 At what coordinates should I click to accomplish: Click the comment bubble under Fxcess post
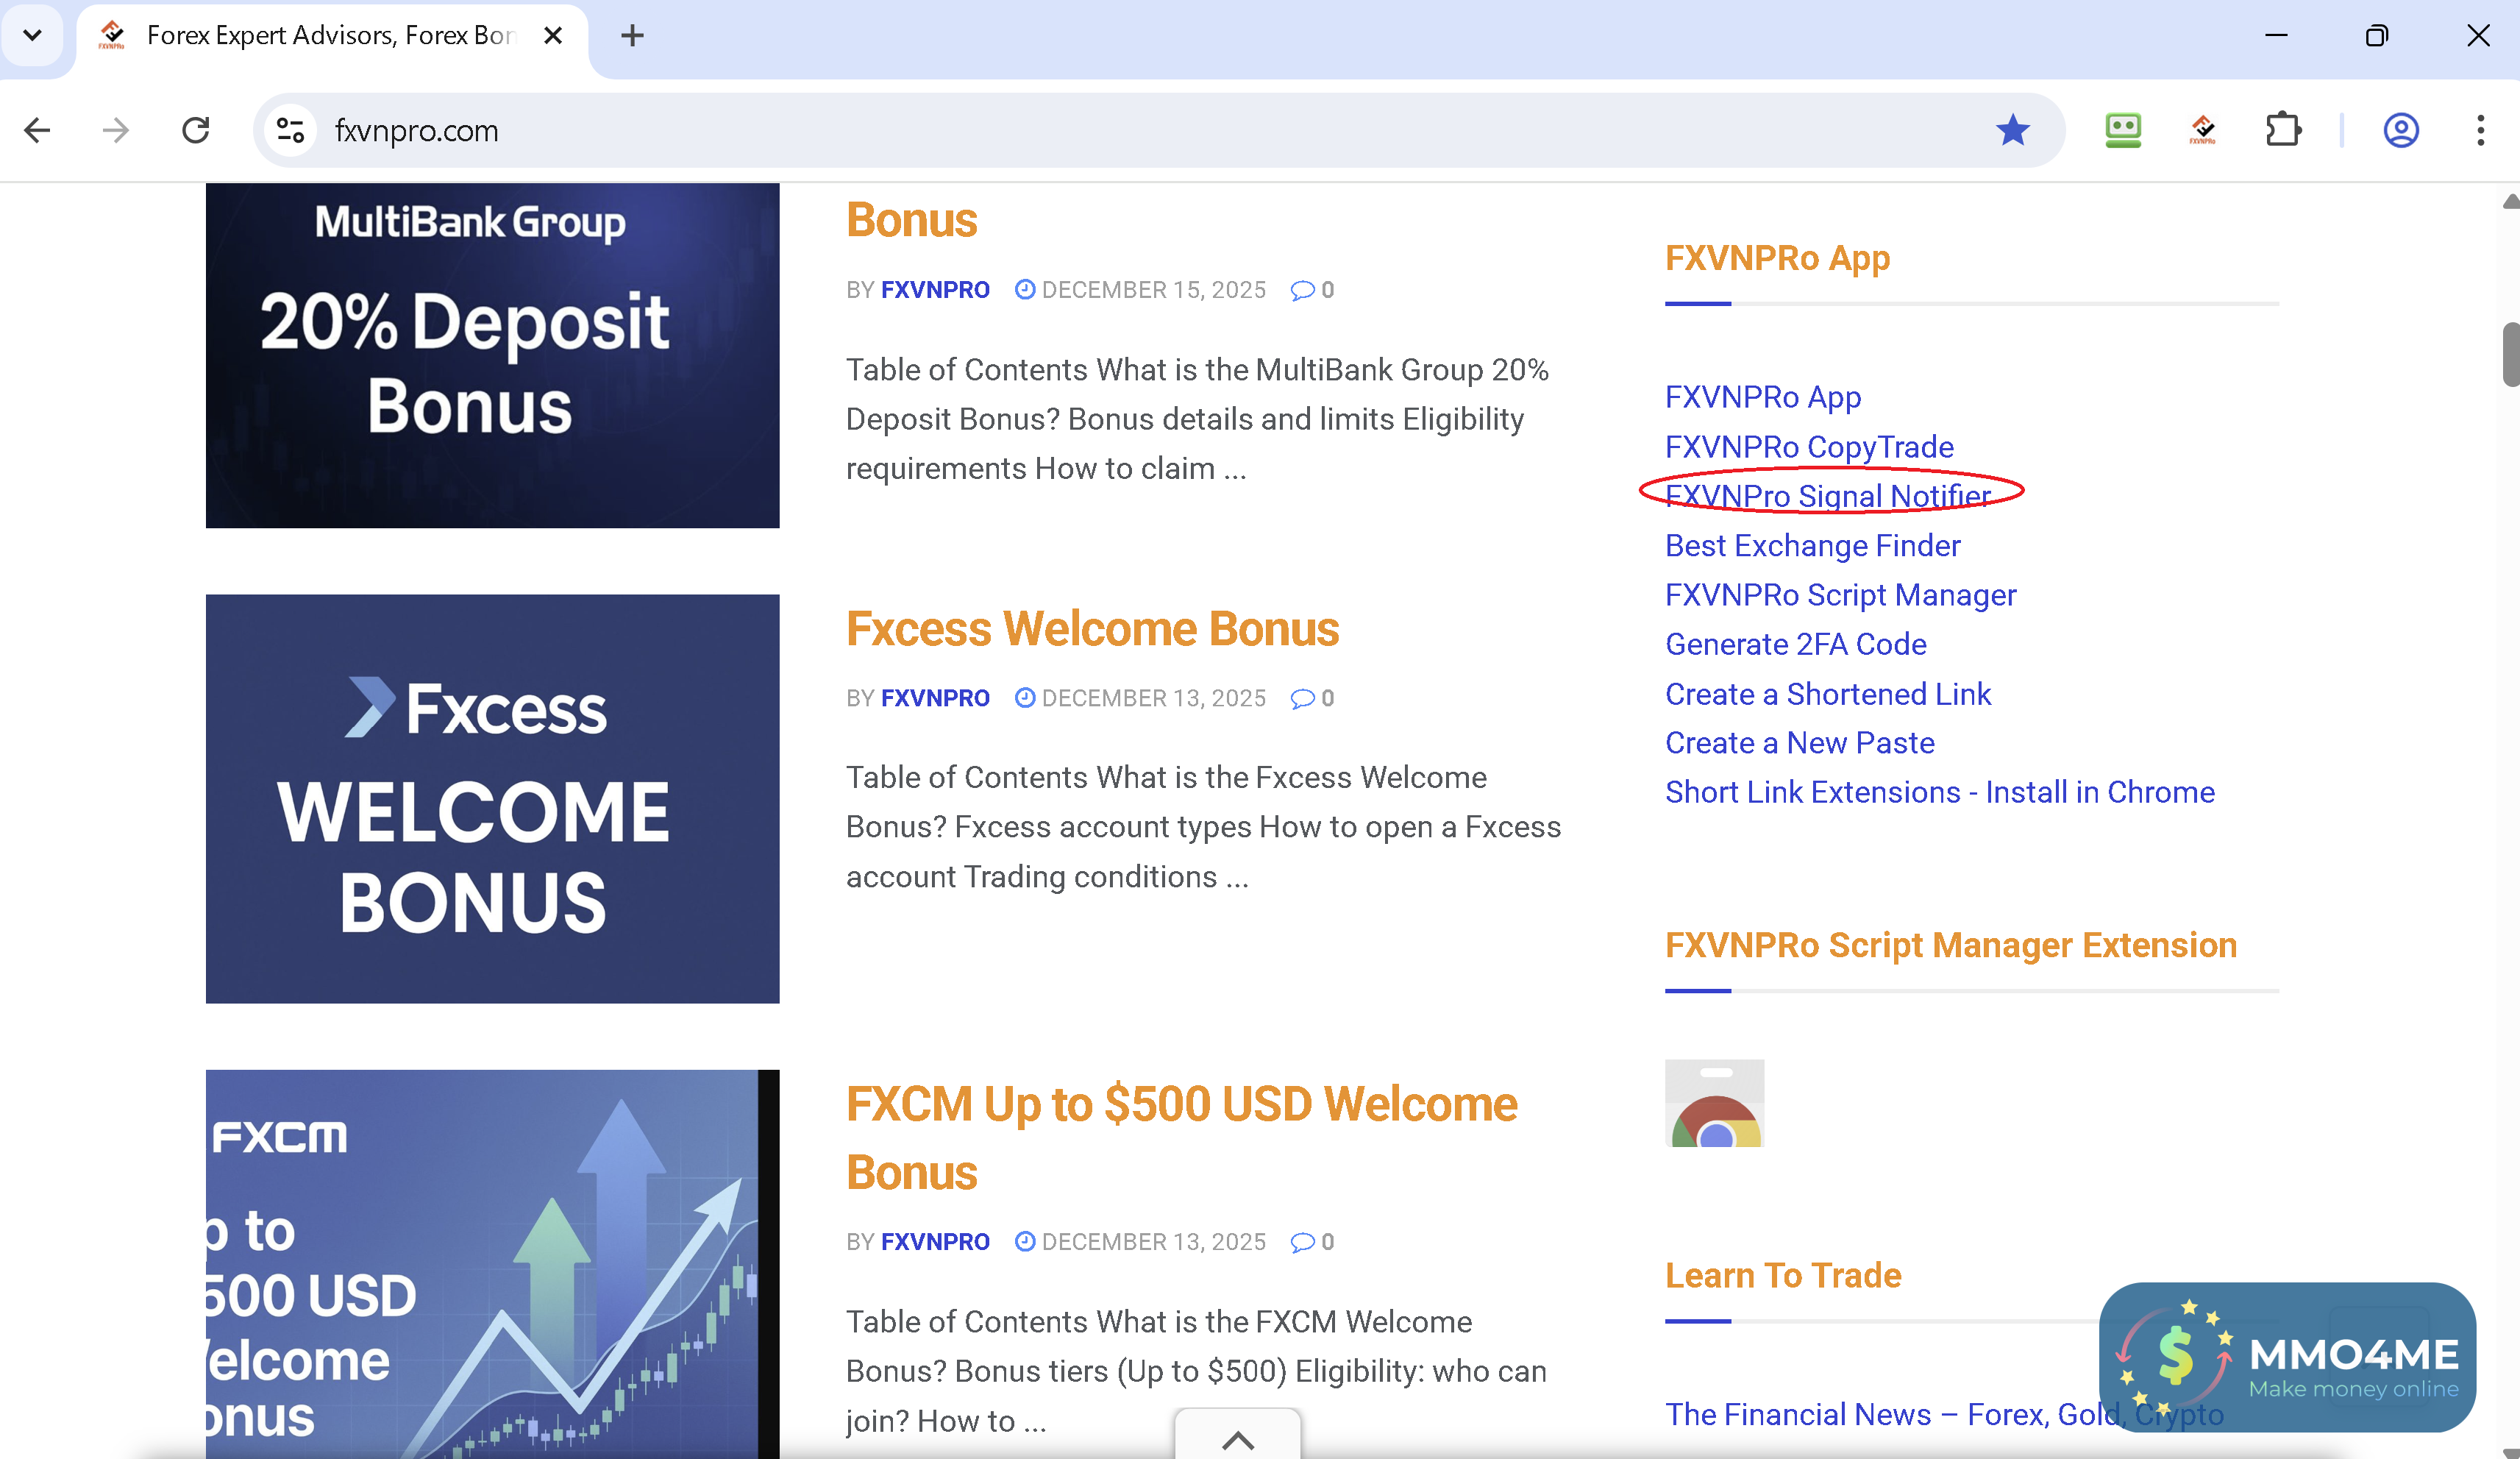coord(1302,698)
